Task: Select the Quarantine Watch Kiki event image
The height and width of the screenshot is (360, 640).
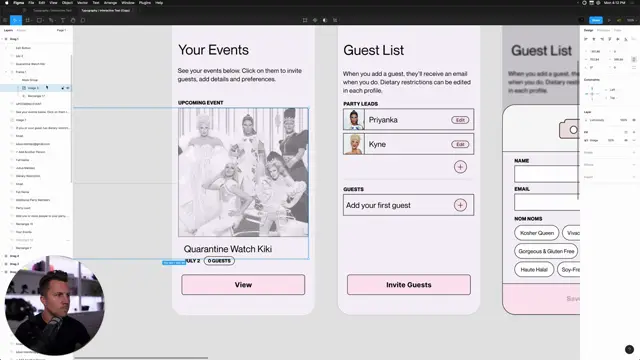Action: [243, 172]
